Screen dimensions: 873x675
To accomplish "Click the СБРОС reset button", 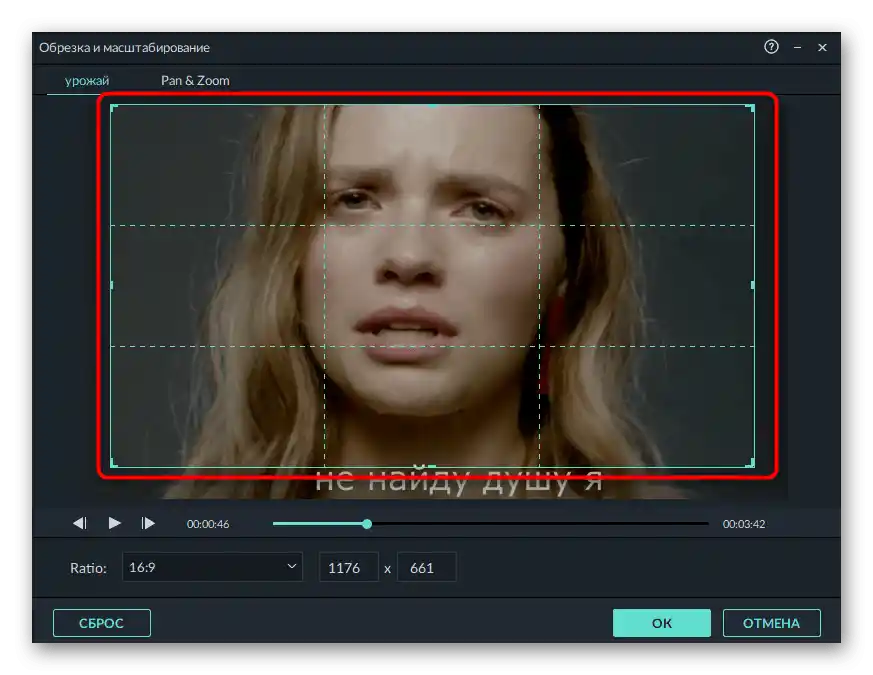I will tap(101, 623).
